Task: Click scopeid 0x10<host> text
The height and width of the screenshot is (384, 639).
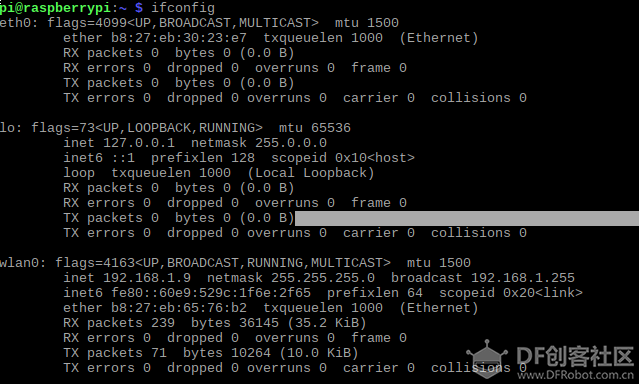Action: pos(343,158)
